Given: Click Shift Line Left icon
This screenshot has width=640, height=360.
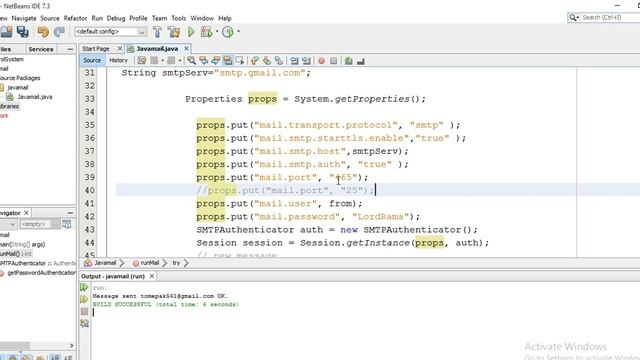Looking at the screenshot, I should pos(294,61).
